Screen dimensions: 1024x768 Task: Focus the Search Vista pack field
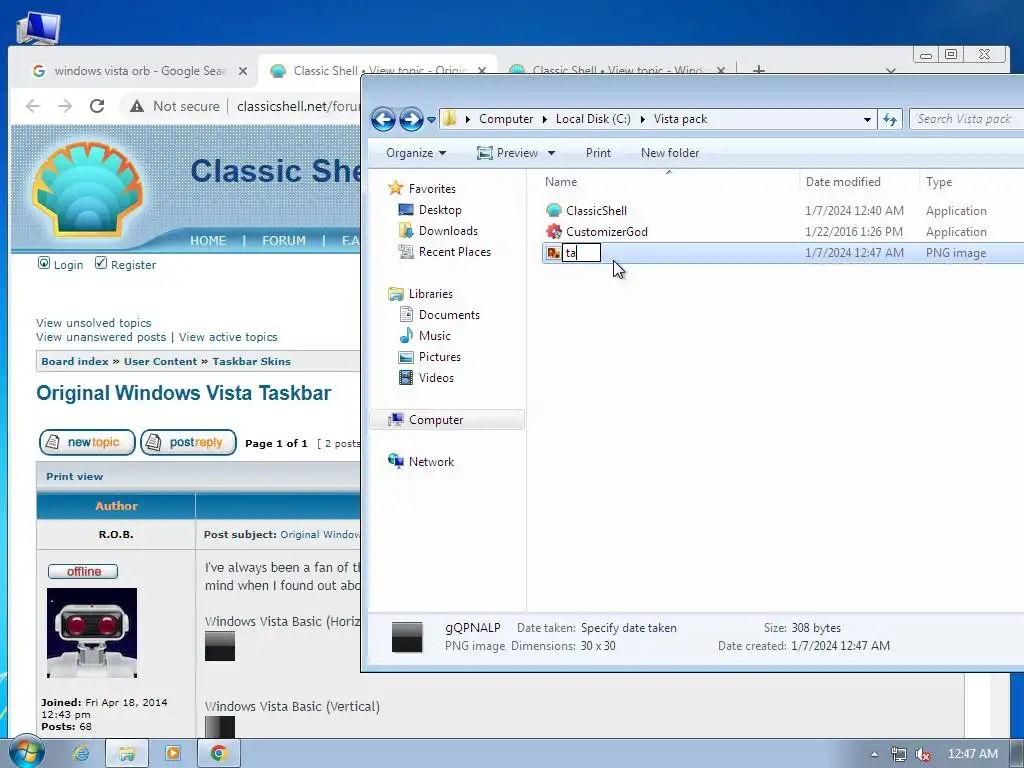click(x=967, y=119)
